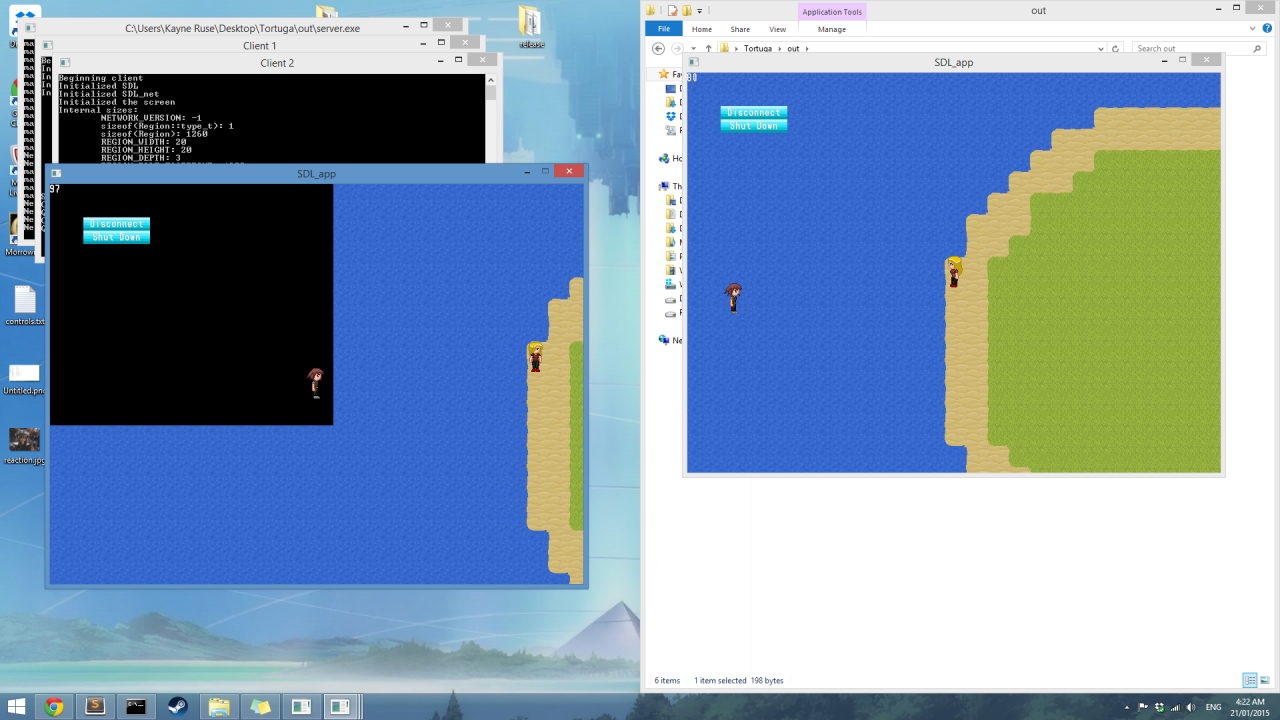1280x720 pixels.
Task: Switch Explorer to large icons view
Action: 1265,680
